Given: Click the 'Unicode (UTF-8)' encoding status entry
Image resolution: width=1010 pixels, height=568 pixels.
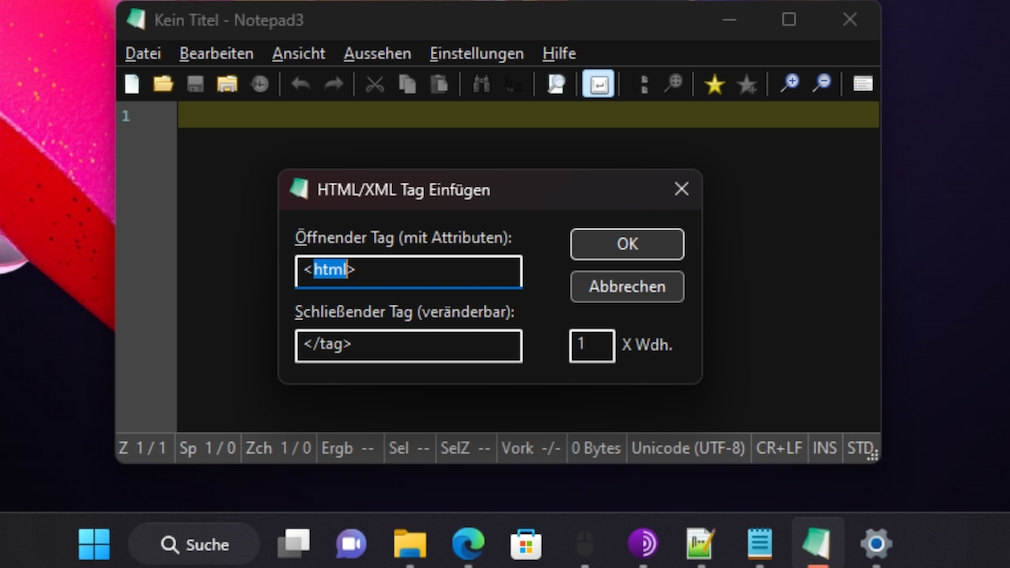Looking at the screenshot, I should pyautogui.click(x=688, y=448).
